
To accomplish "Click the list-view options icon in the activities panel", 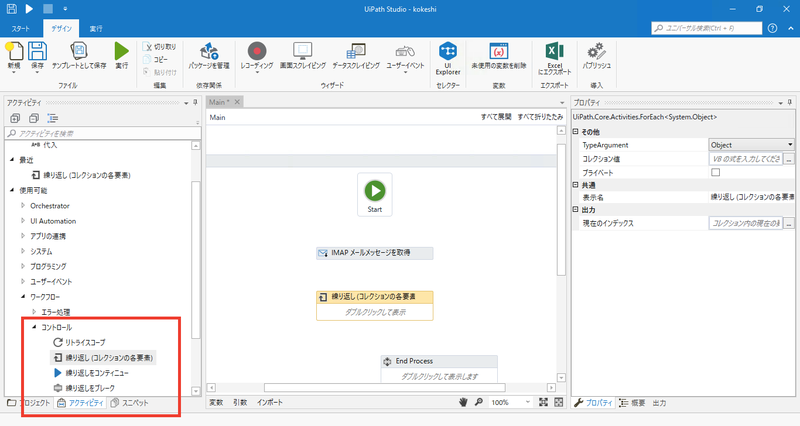I will [53, 118].
